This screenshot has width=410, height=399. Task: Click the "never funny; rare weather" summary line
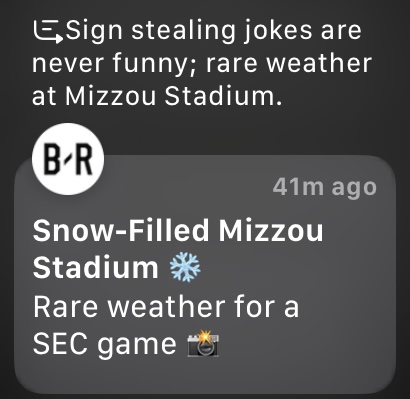[202, 63]
